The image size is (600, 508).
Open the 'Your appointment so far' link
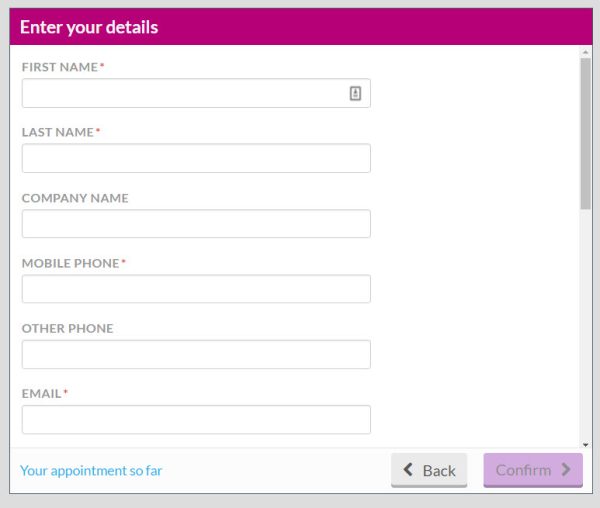click(x=91, y=470)
